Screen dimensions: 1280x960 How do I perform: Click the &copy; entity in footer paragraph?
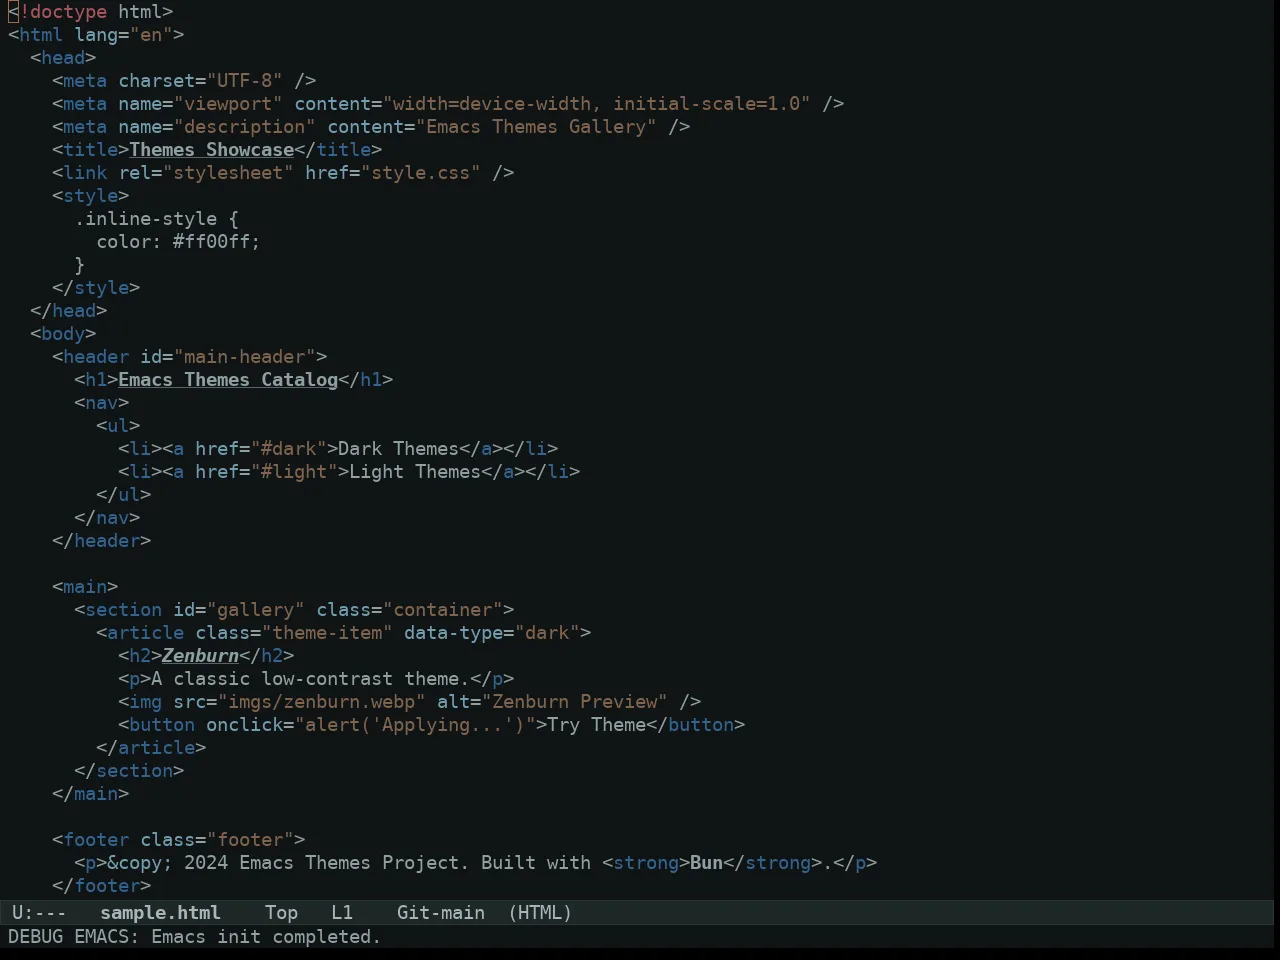[140, 863]
